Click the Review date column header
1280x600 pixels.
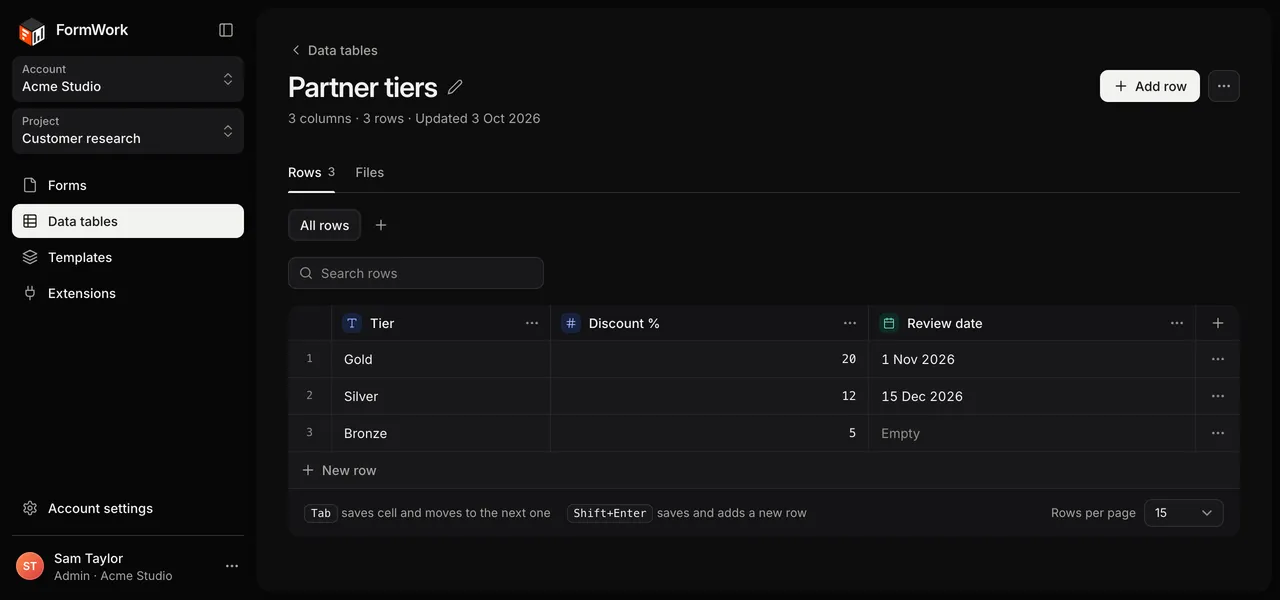tap(1032, 323)
